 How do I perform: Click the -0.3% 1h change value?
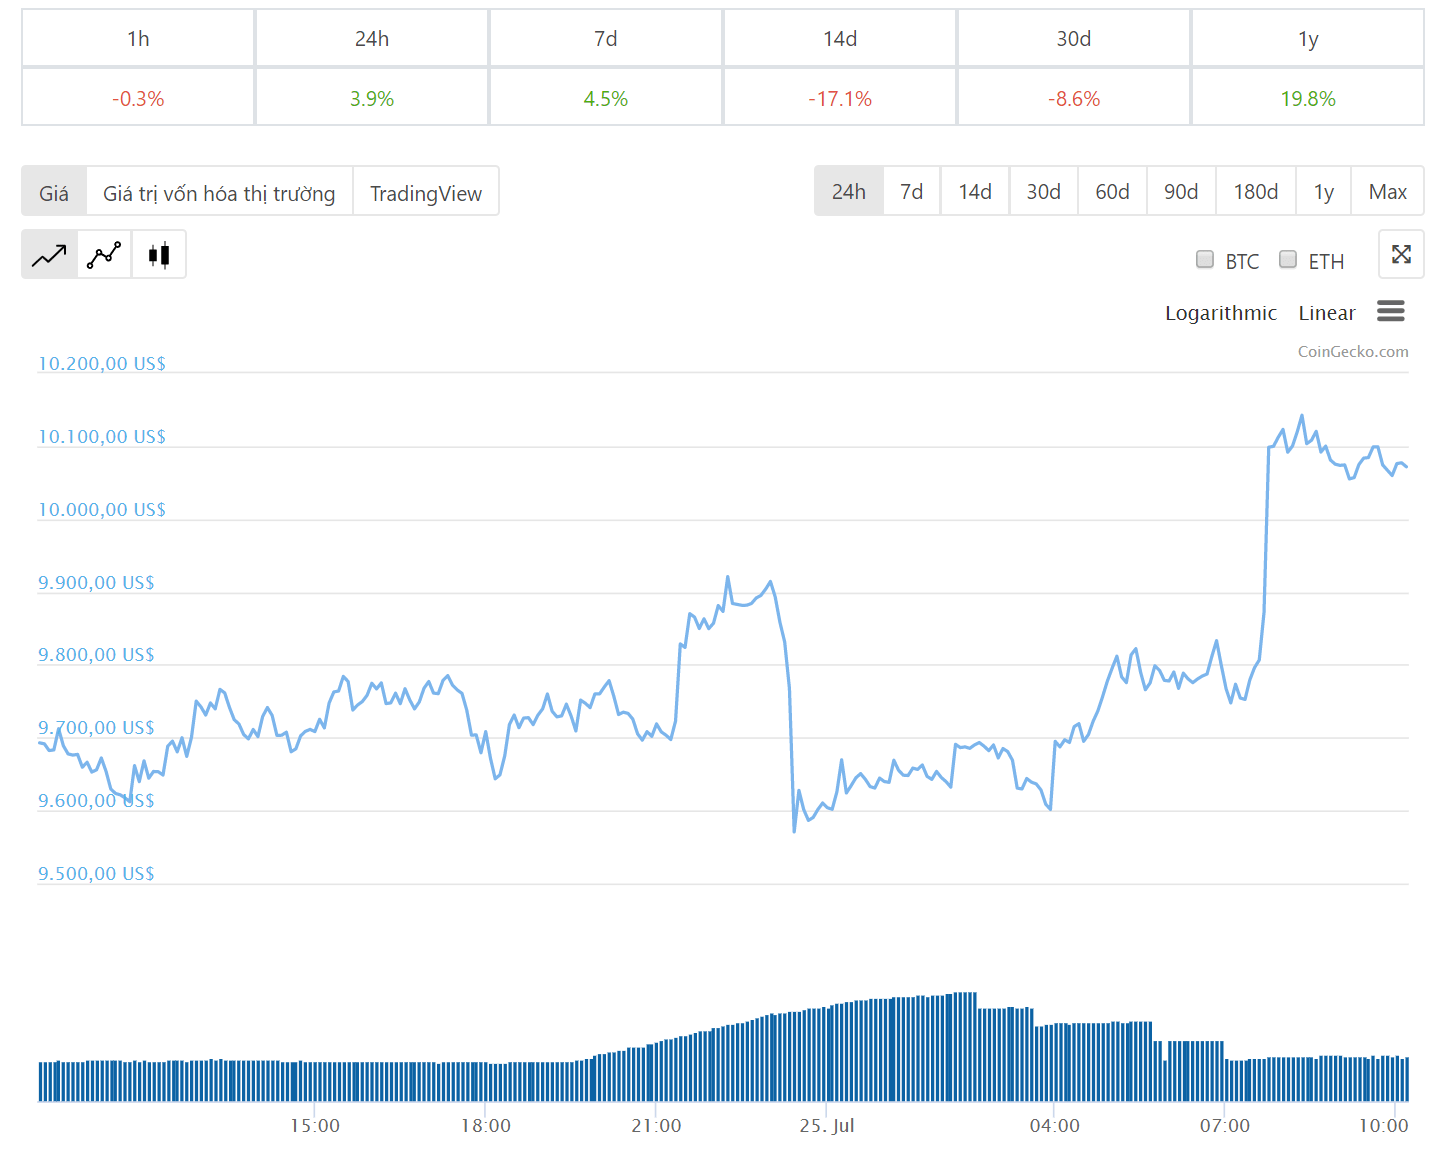(138, 98)
